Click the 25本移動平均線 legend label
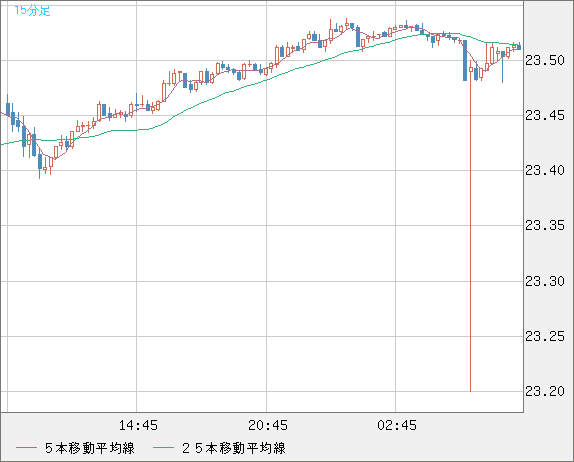 pyautogui.click(x=234, y=448)
